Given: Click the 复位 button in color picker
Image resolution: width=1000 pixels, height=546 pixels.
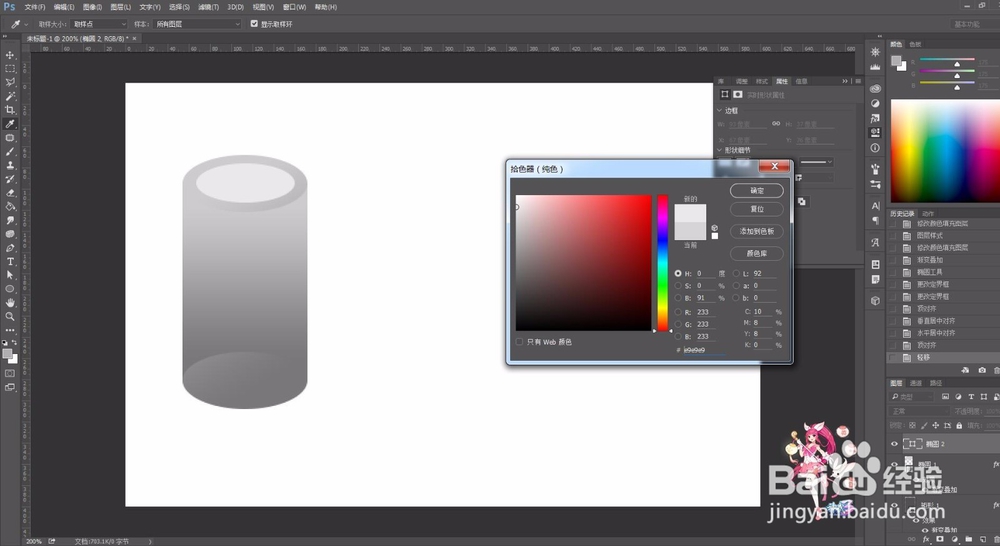Looking at the screenshot, I should [x=756, y=209].
